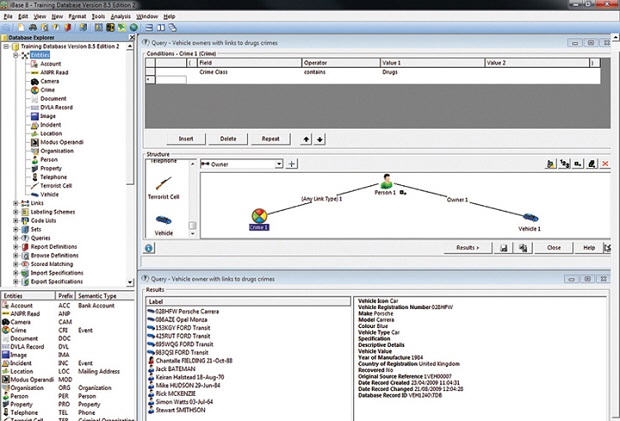Open the Owner link type dropdown
Screen dimensions: 620x421
(x=279, y=164)
